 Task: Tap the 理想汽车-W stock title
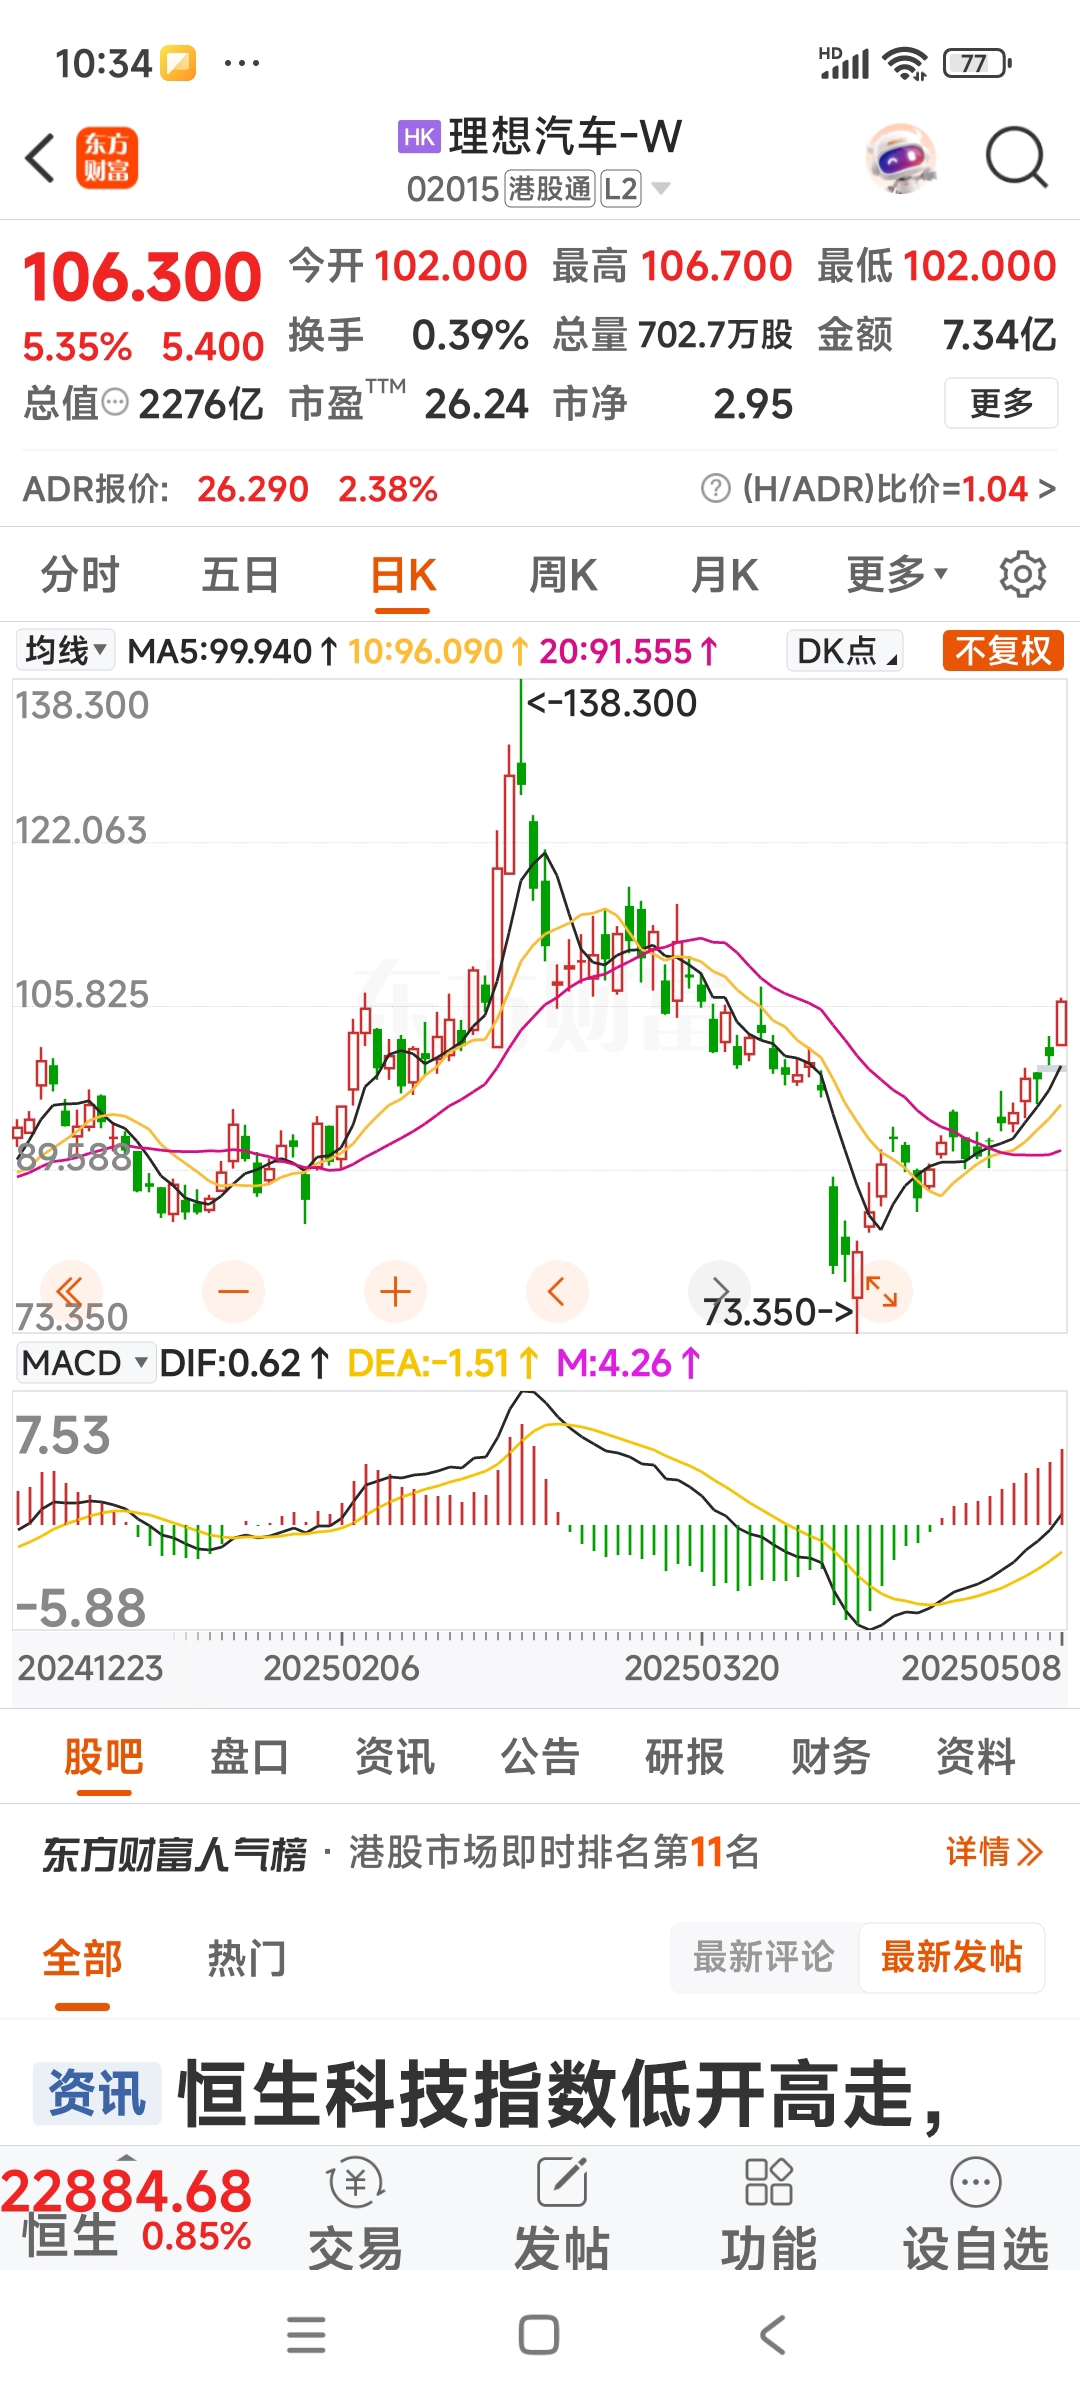[x=565, y=136]
